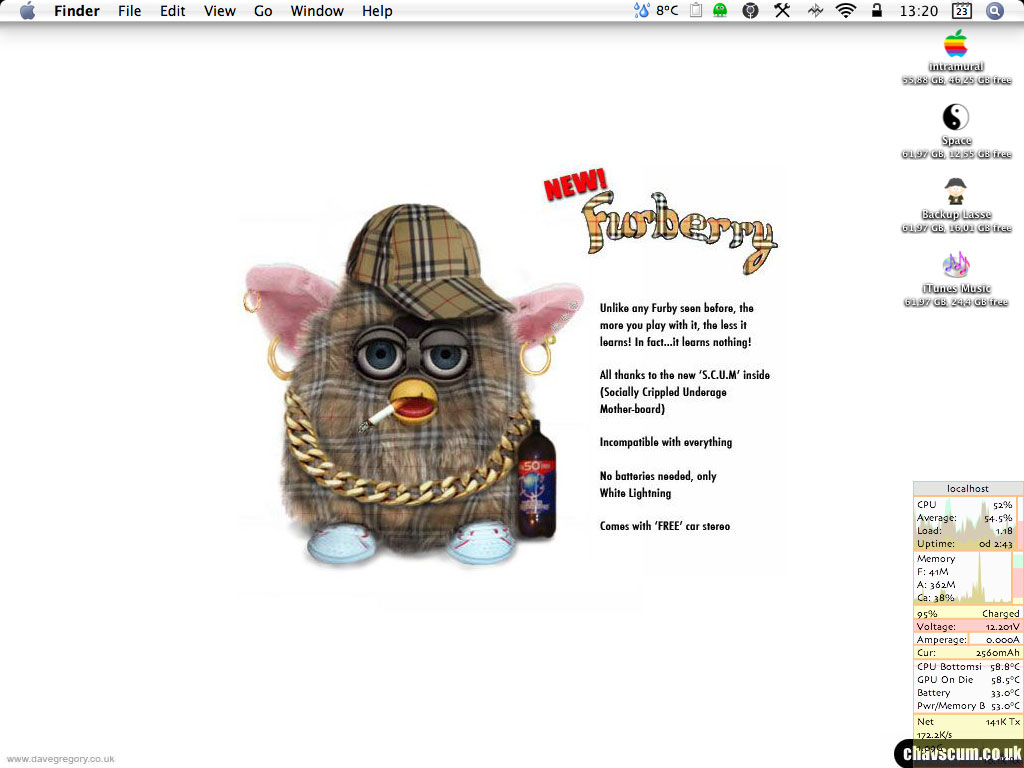Select the Space yin-yang drive icon
The height and width of the screenshot is (768, 1024).
click(x=955, y=118)
